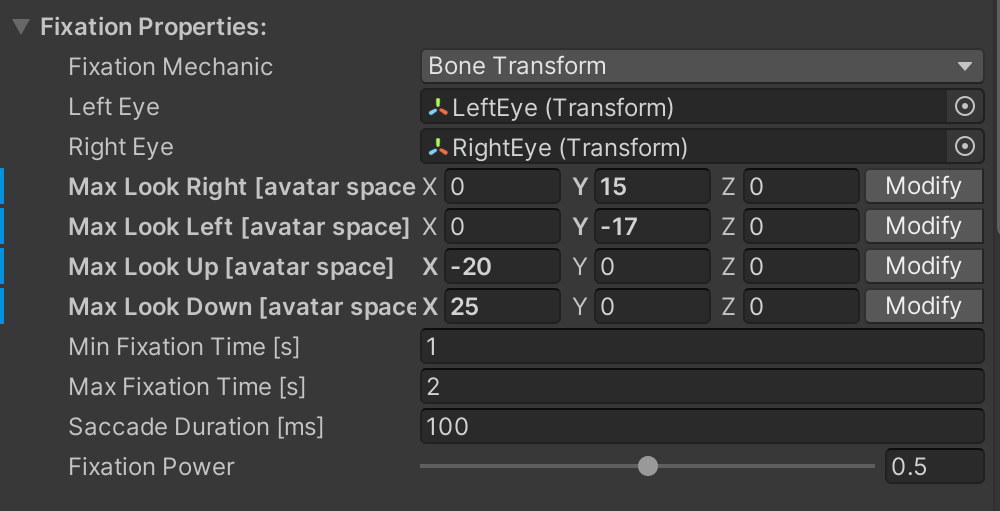
Task: Click the LeftEye transform icon
Action: click(x=438, y=107)
